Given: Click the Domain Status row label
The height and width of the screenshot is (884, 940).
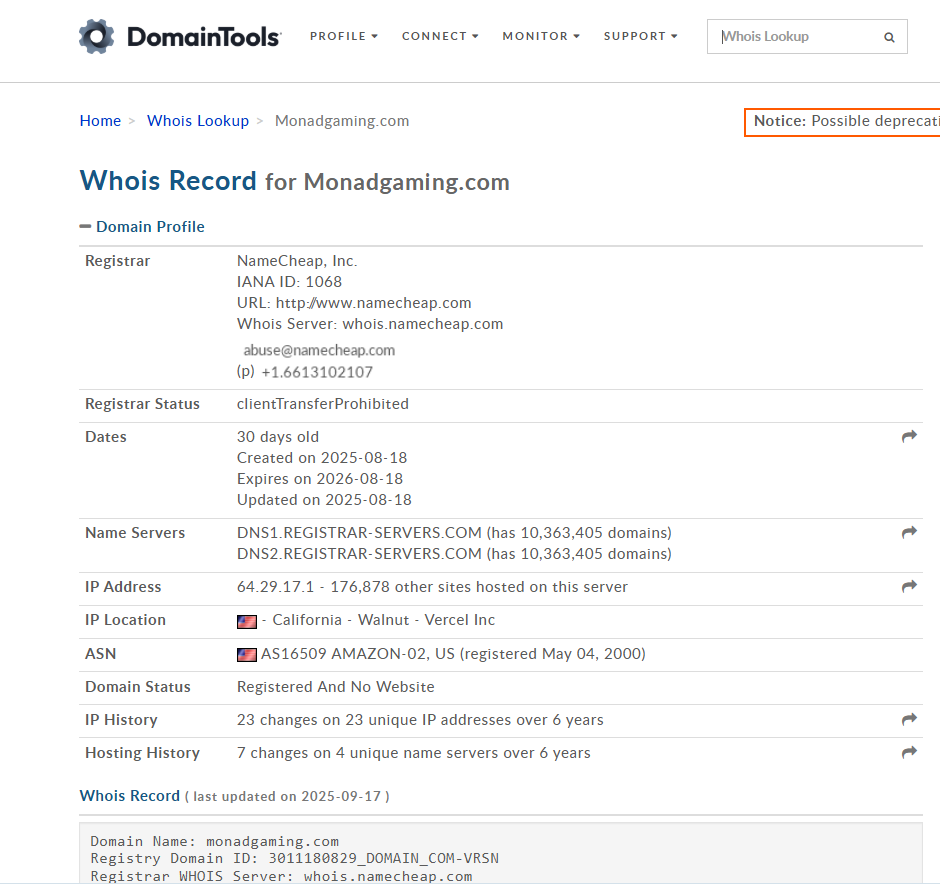Looking at the screenshot, I should click(x=138, y=686).
